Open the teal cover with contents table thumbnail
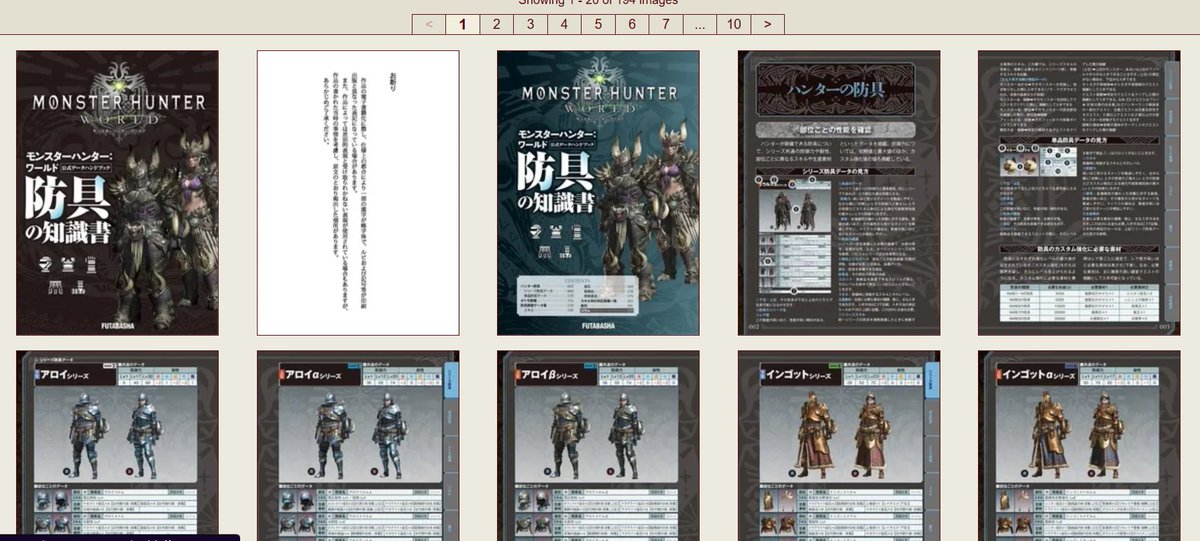This screenshot has height=541, width=1200. [x=598, y=193]
